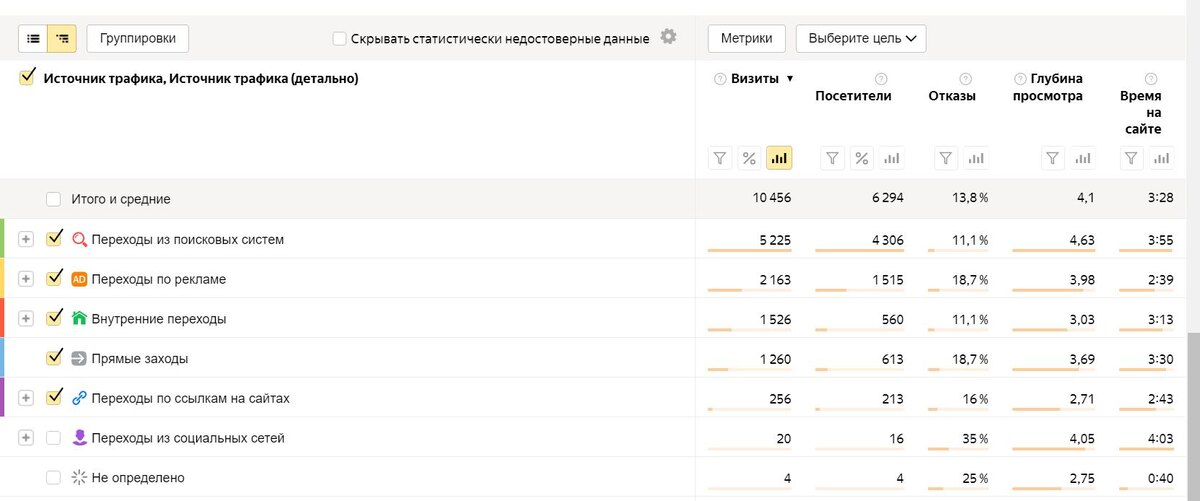Image resolution: width=1200 pixels, height=501 pixels.
Task: Uncheck Переходы по рекламе row checkbox
Action: (x=54, y=279)
